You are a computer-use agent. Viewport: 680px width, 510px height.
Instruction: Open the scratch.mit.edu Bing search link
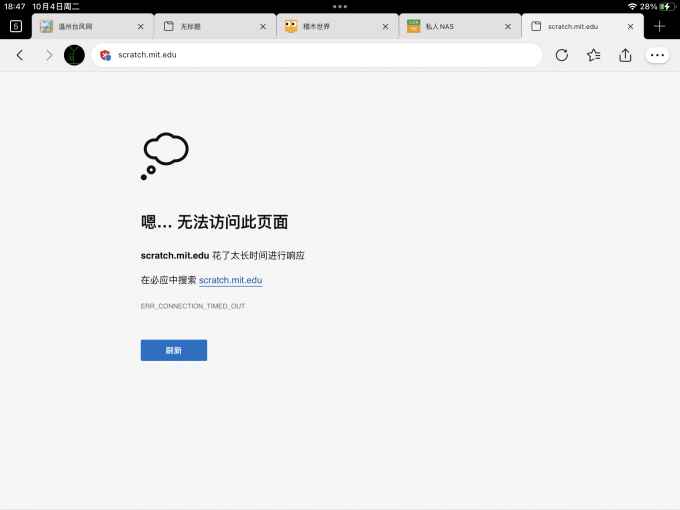[x=230, y=280]
